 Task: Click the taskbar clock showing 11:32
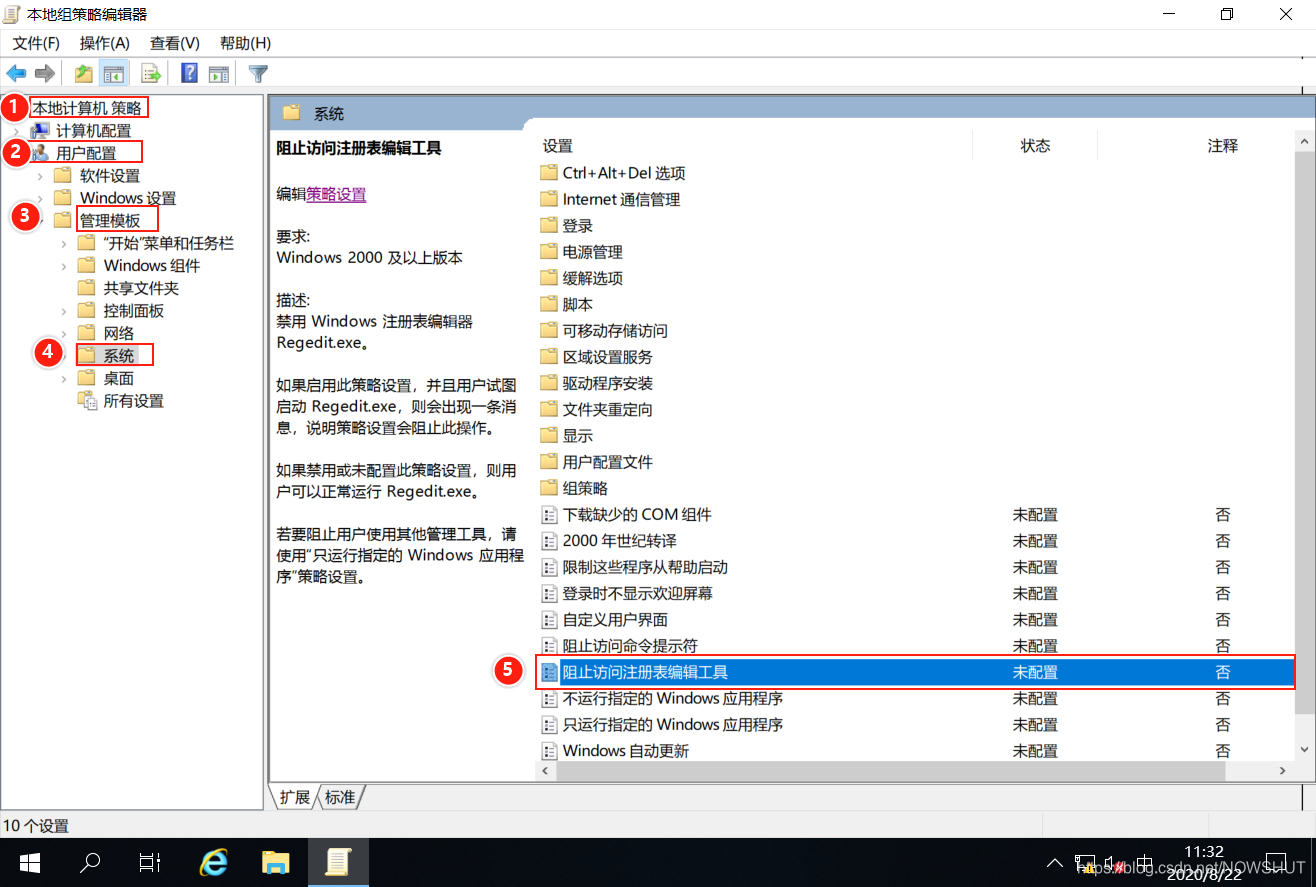point(1204,851)
